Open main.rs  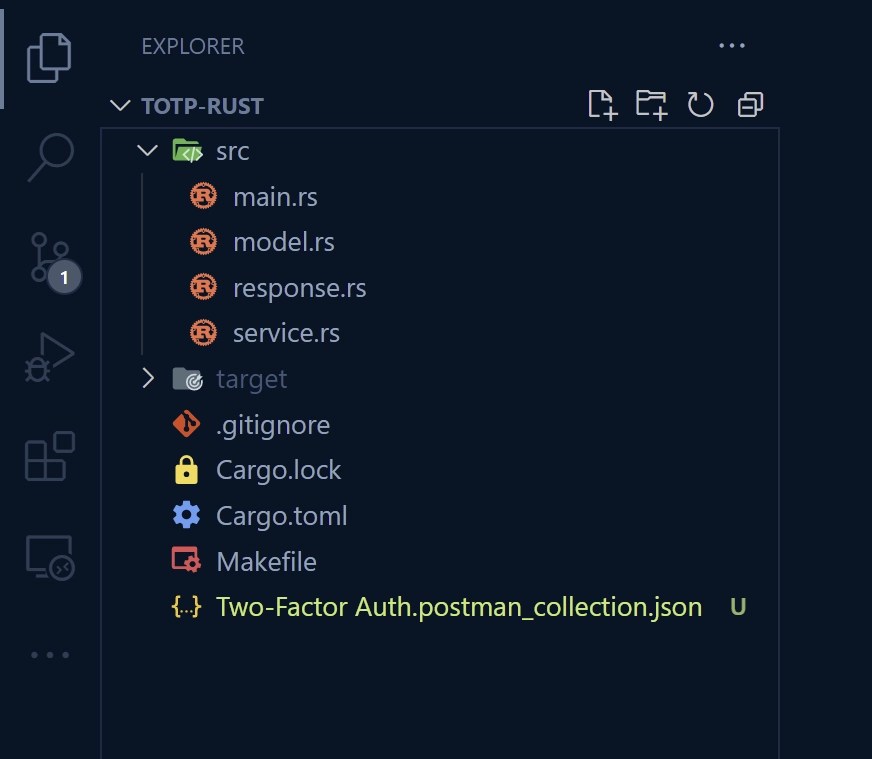point(275,196)
